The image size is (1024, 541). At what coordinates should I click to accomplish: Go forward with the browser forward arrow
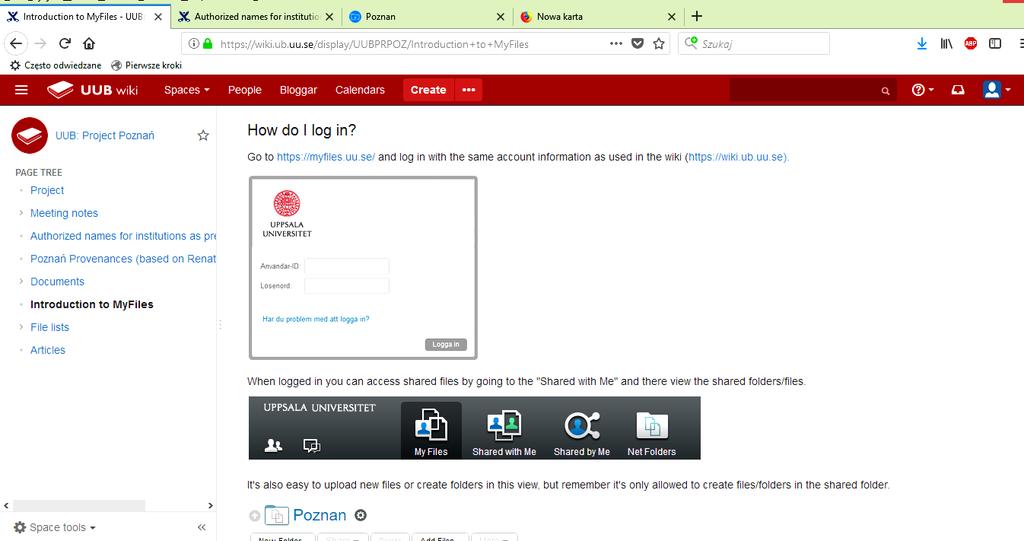(x=40, y=44)
